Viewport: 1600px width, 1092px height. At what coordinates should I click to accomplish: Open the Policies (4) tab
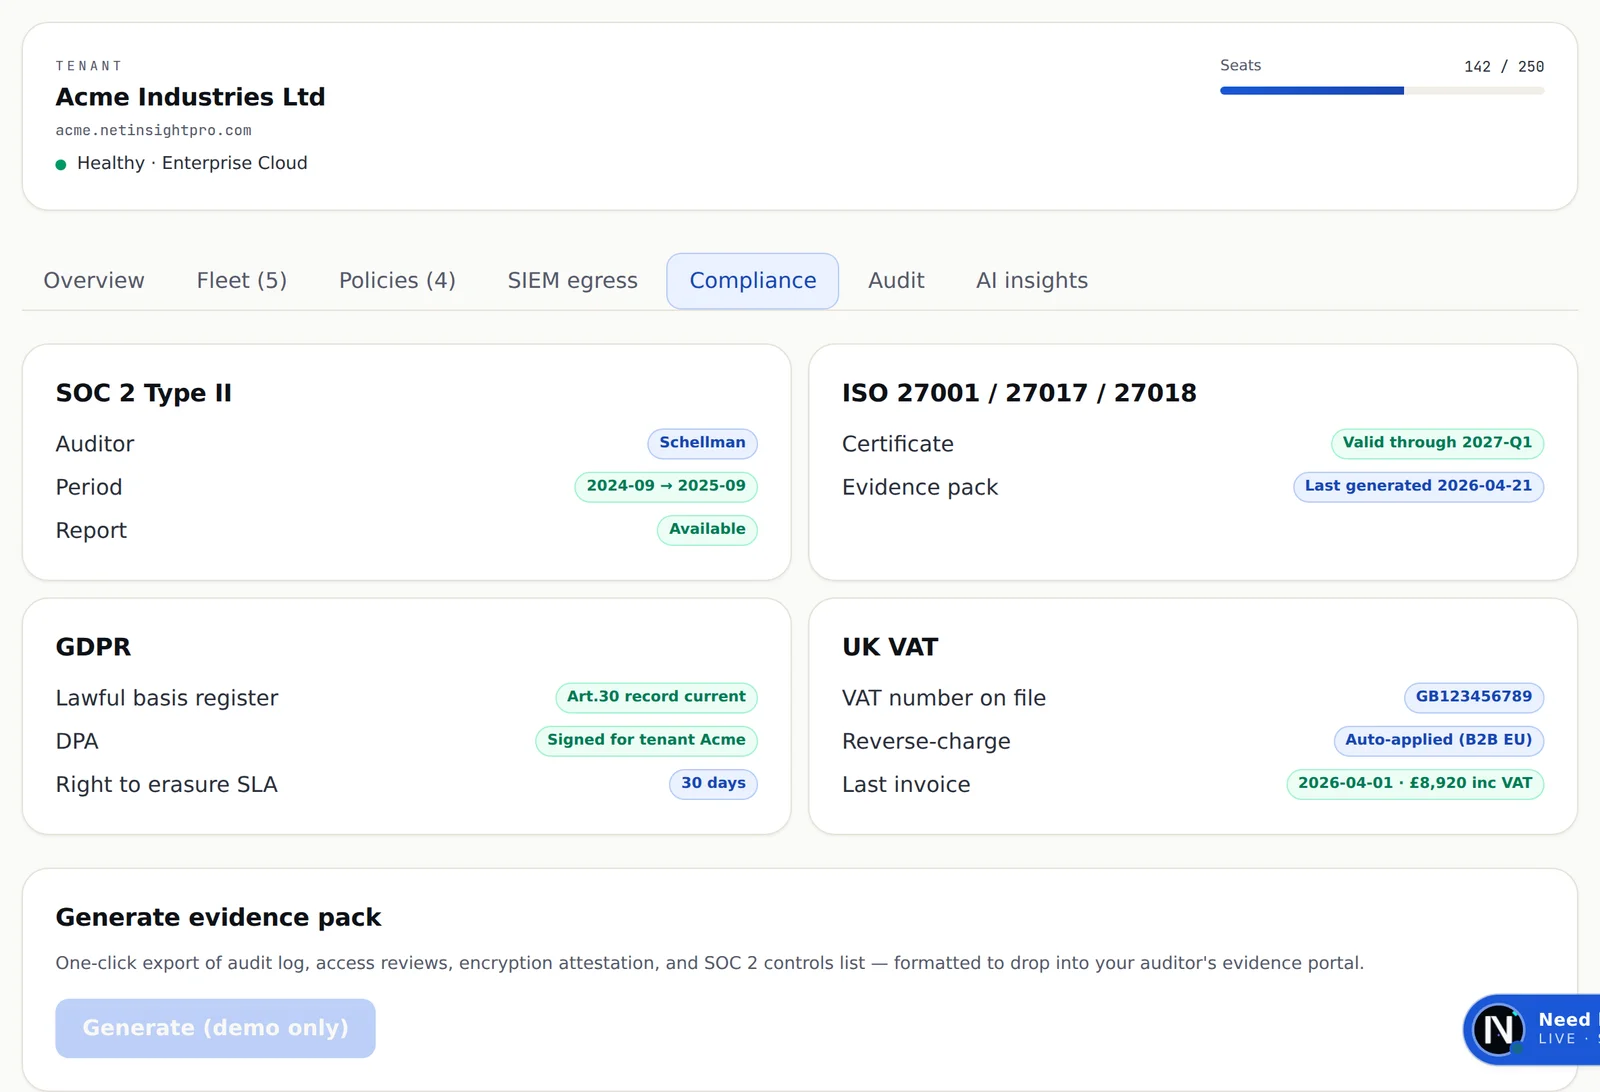tap(397, 281)
